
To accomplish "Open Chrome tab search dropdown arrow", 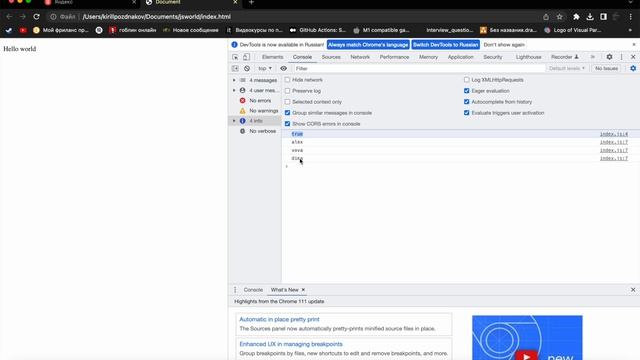I will (631, 2).
